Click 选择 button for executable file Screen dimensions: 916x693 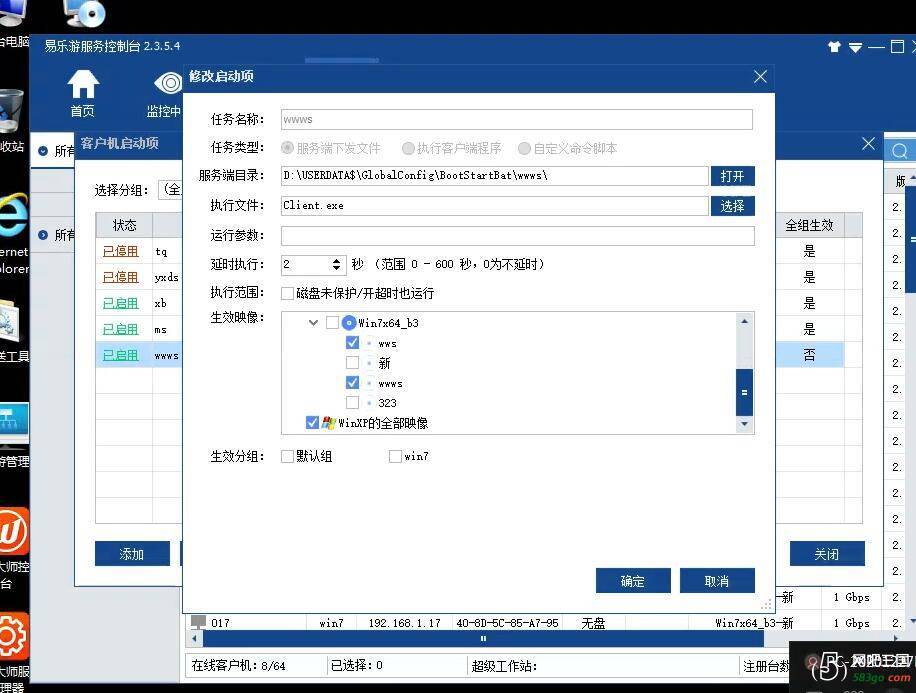[x=733, y=206]
